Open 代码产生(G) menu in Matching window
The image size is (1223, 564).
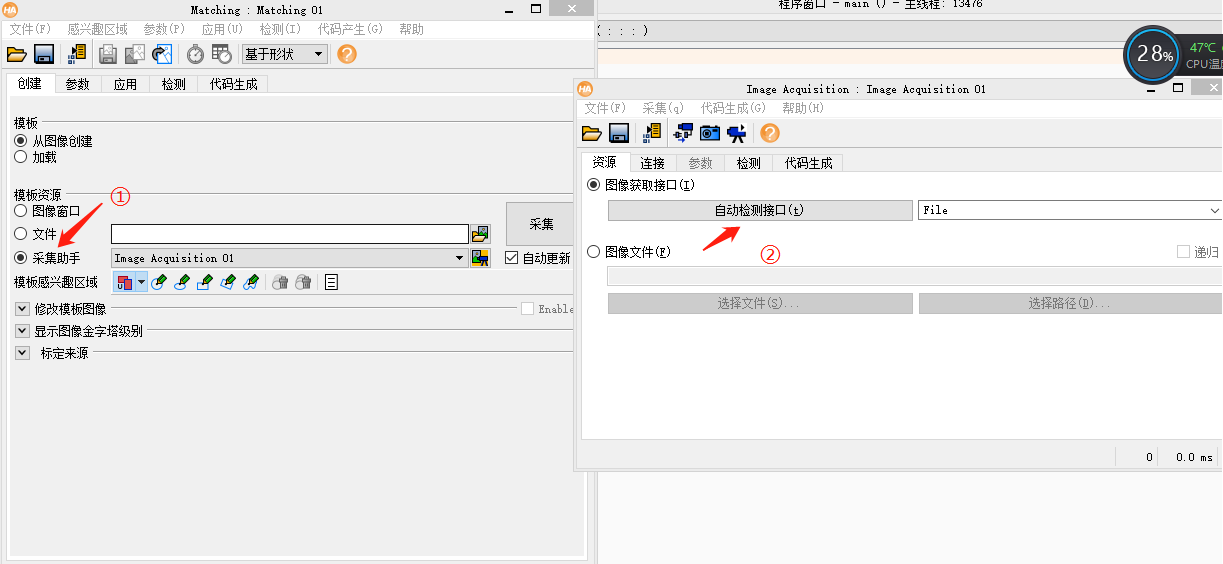350,29
